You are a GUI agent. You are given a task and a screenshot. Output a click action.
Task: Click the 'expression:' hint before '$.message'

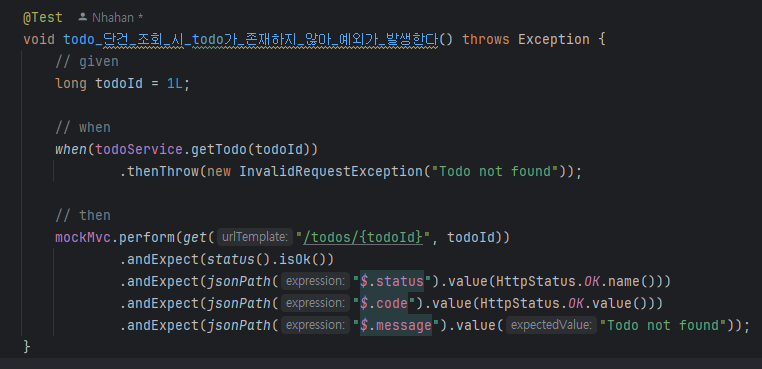315,325
